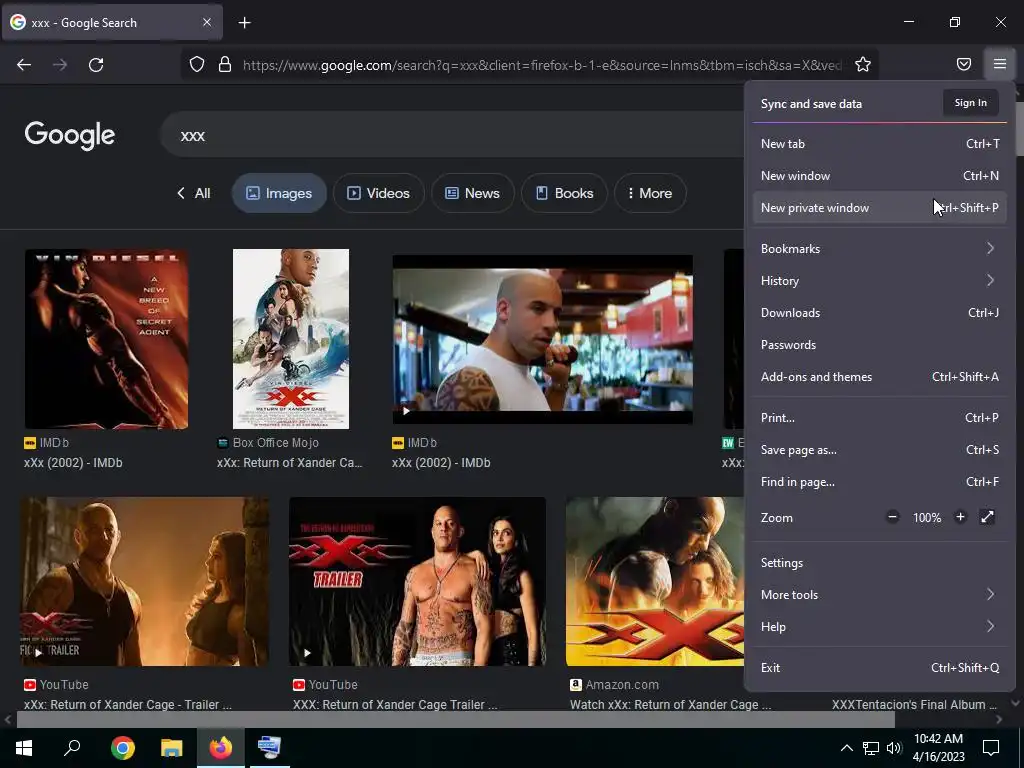The image size is (1024, 768).
Task: Choose Find in page...
Action: tap(880, 482)
